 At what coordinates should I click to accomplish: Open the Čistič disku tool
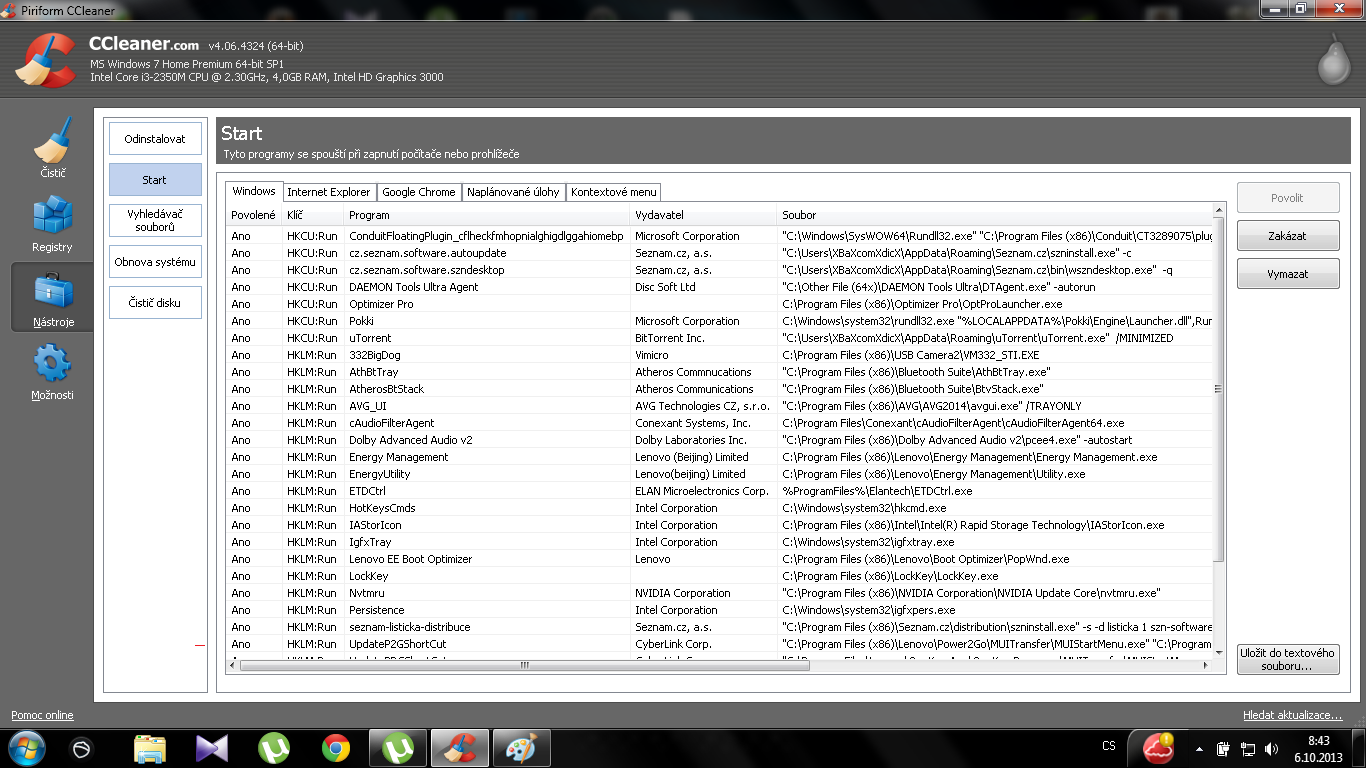tap(155, 303)
